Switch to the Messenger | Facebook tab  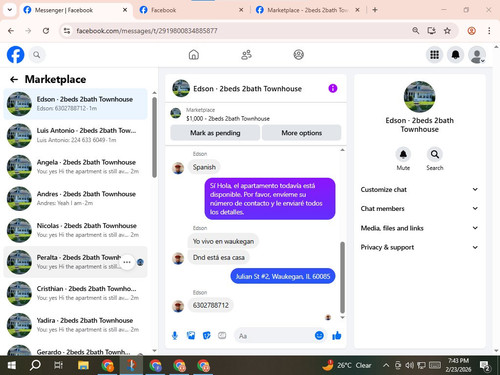[x=75, y=10]
